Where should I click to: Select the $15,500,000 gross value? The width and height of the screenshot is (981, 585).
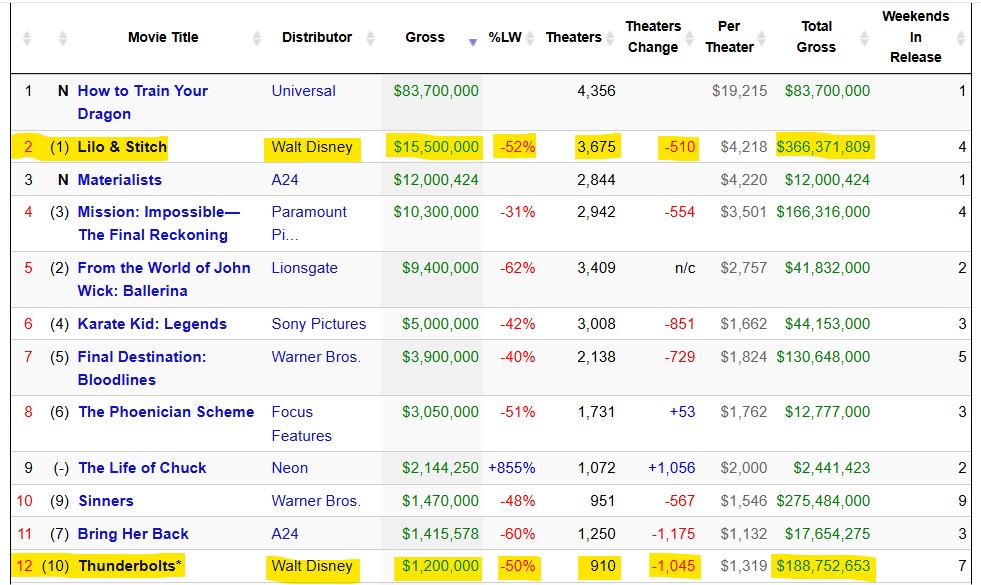pos(436,147)
